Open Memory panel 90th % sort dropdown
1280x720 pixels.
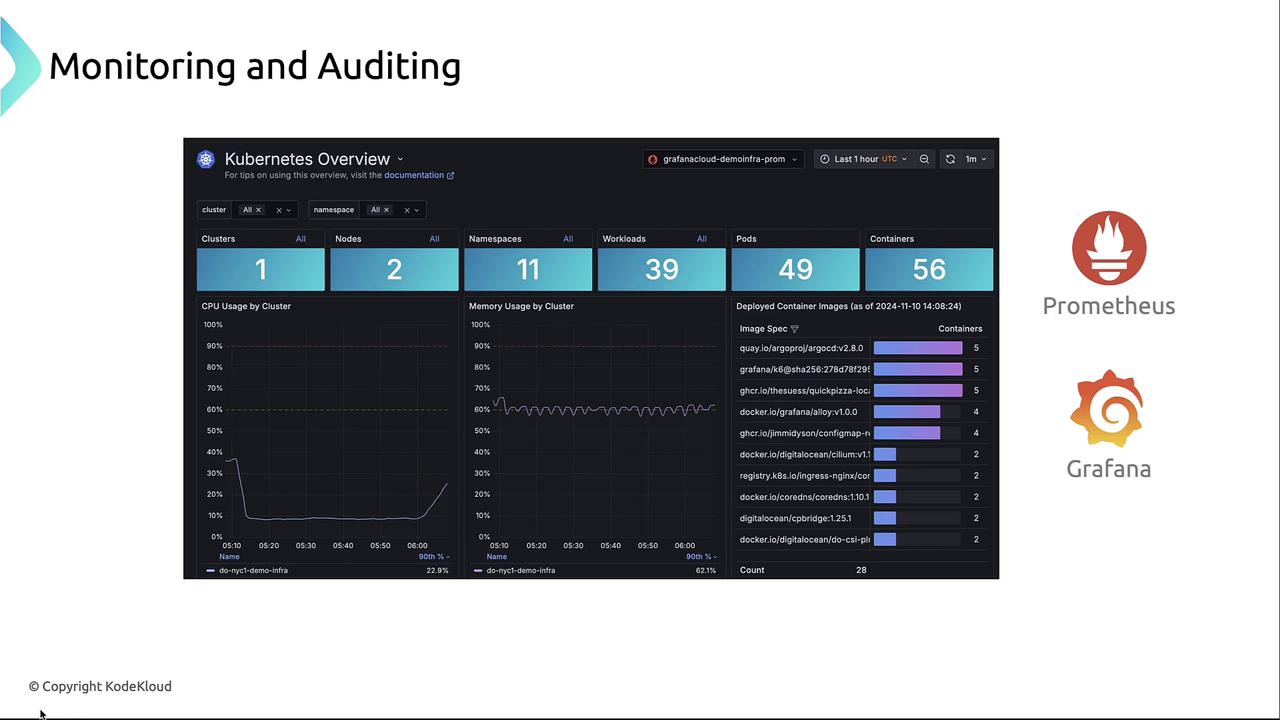702,557
